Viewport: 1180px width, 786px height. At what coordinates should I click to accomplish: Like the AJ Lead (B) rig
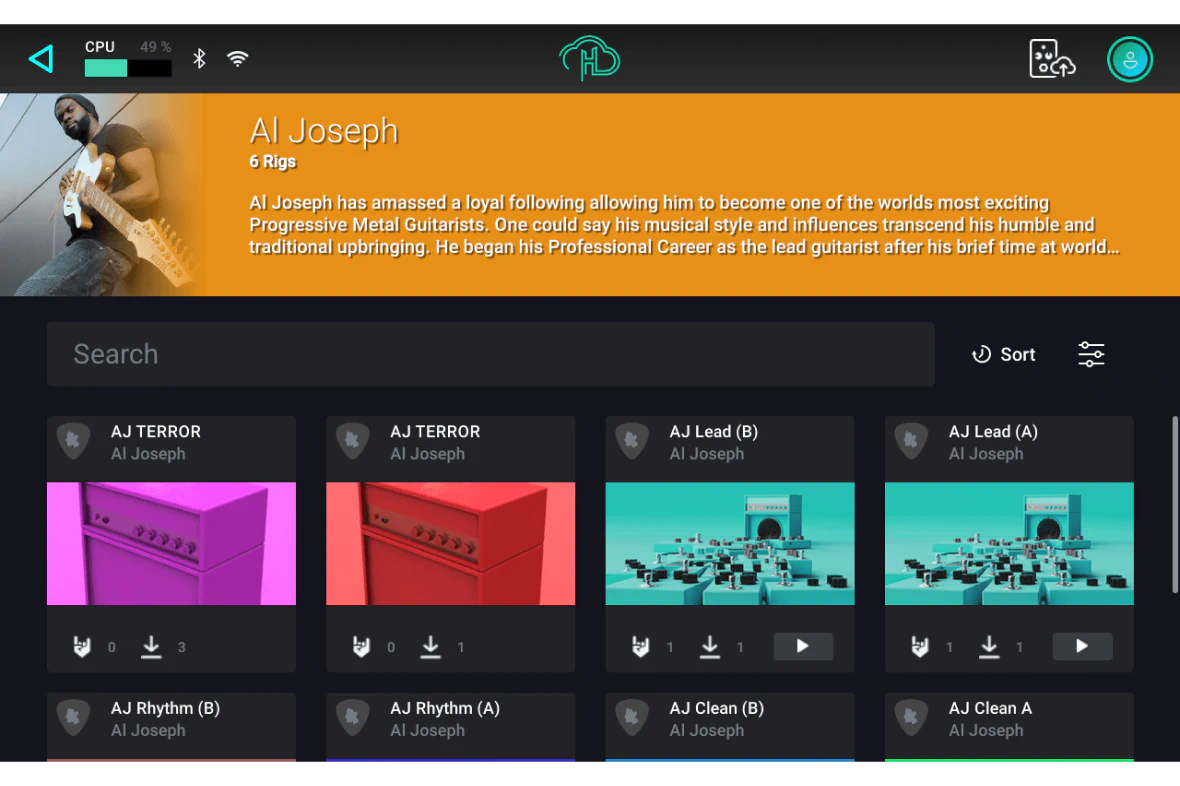tap(640, 647)
